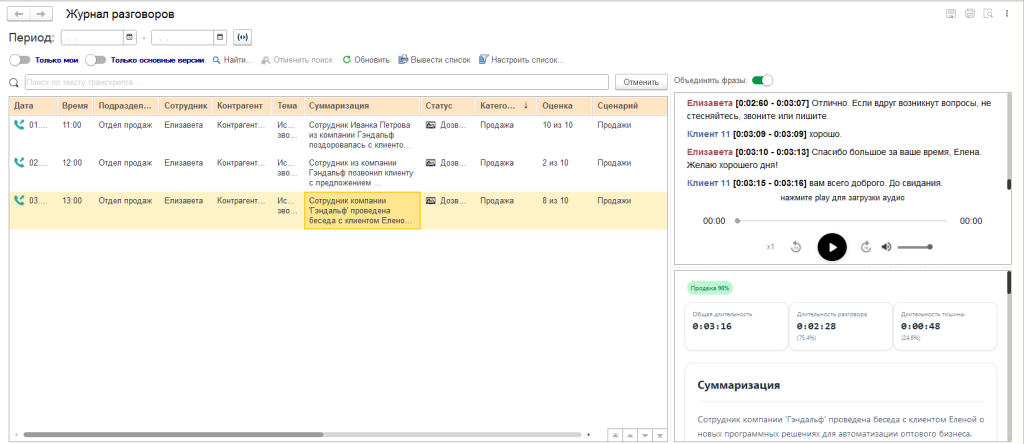Open the start date calendar picker
The width and height of the screenshot is (1024, 444).
coord(129,37)
